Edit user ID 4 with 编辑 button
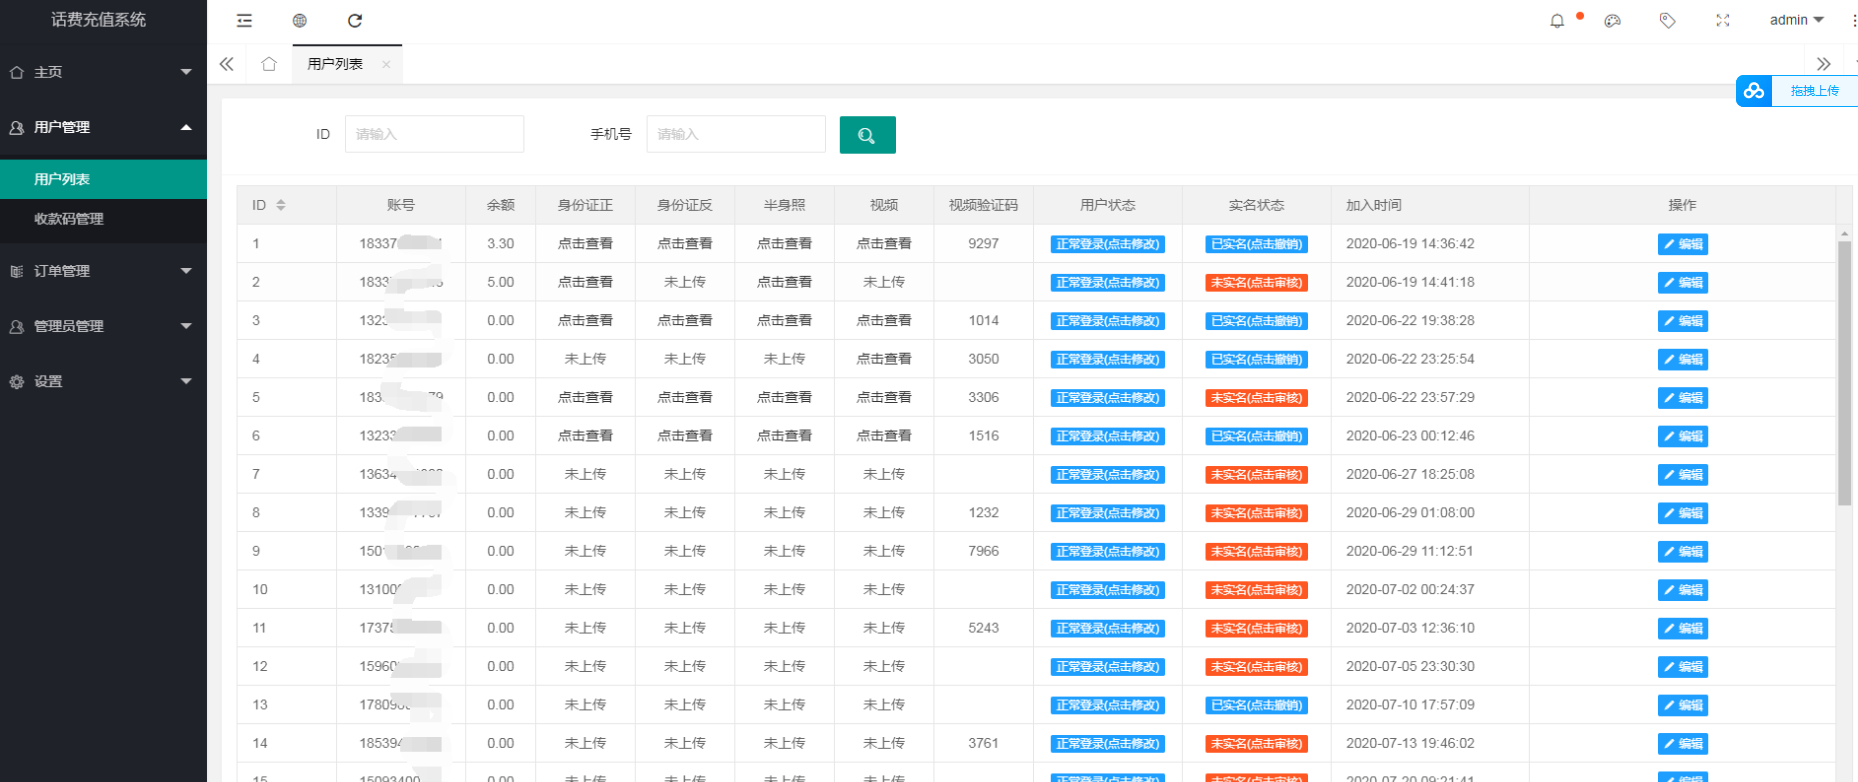The height and width of the screenshot is (782, 1858). pos(1682,360)
